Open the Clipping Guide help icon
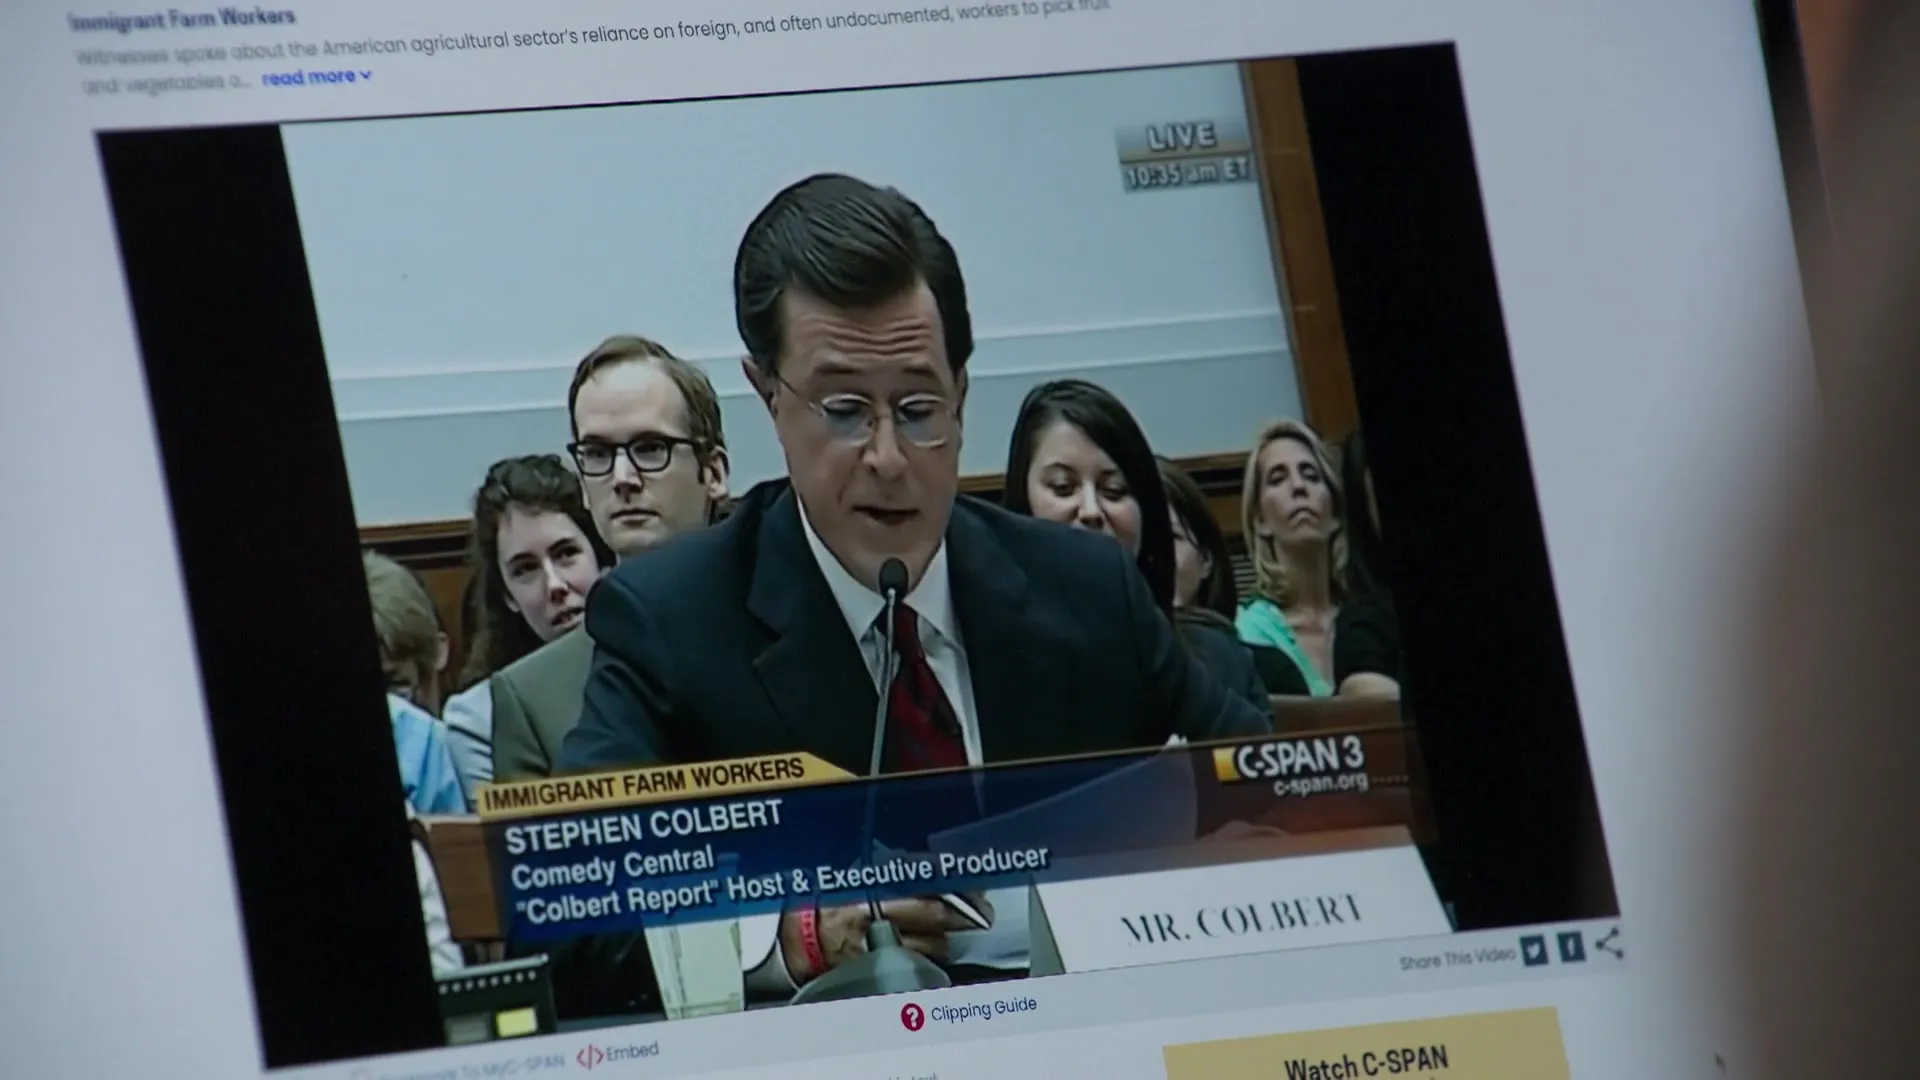Screen dimensions: 1920x1080 [911, 1017]
